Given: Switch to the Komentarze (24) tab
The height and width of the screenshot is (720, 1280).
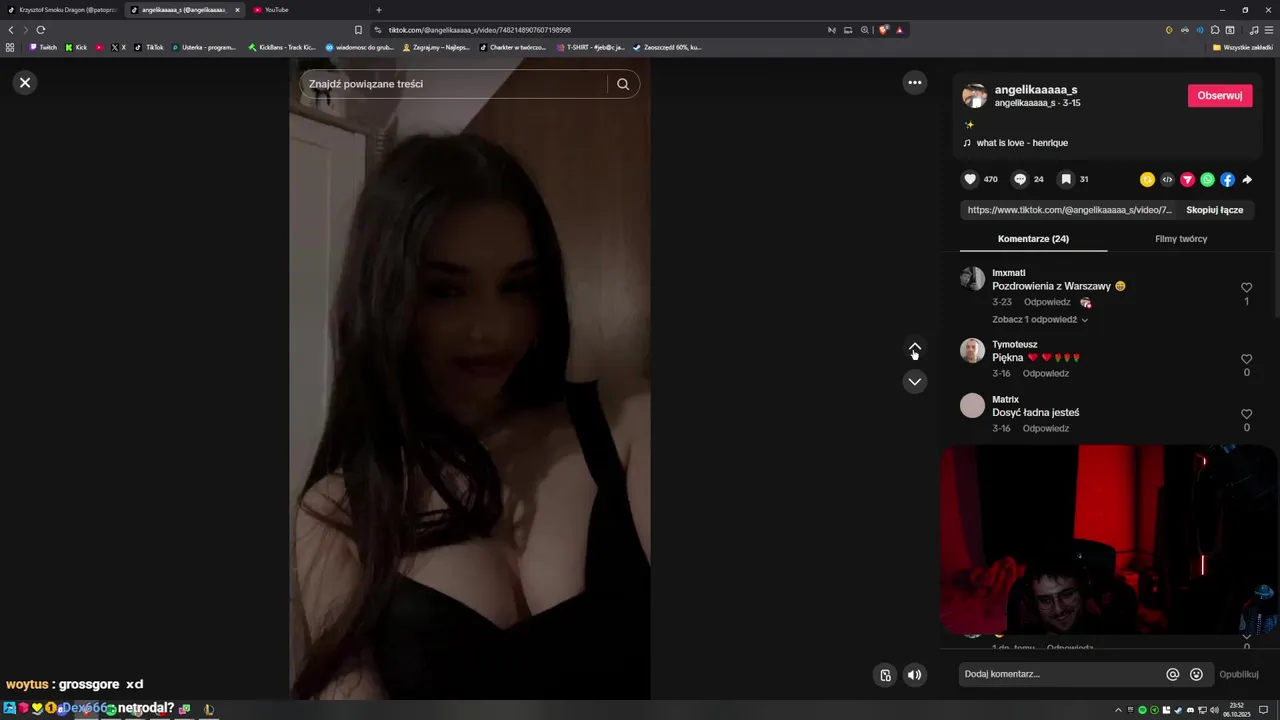Looking at the screenshot, I should [1033, 239].
